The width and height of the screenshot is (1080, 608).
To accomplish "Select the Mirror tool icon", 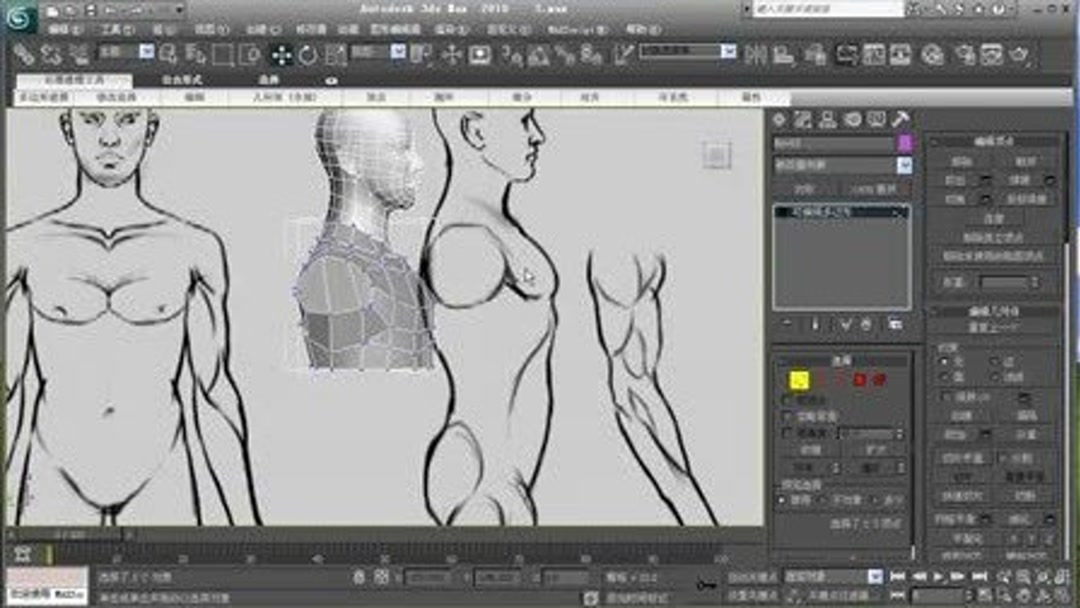I will click(755, 54).
